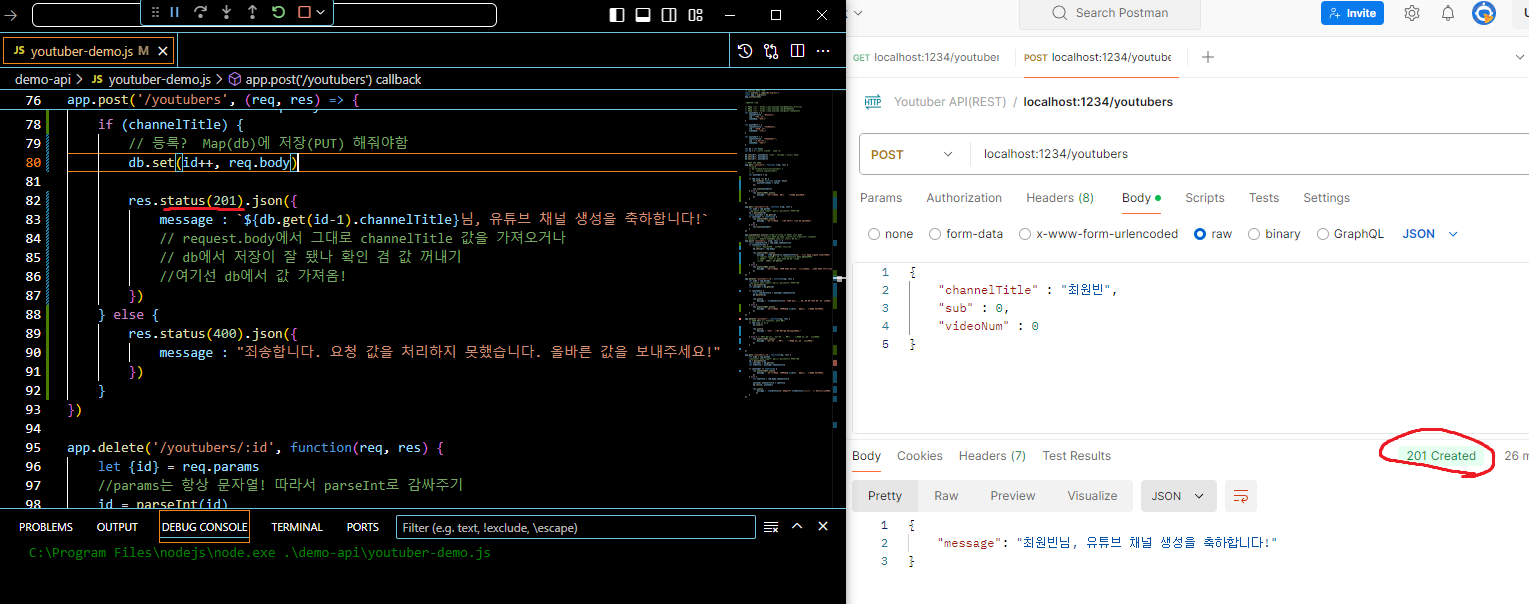Select the none body radio option
The image size is (1529, 604).
click(874, 234)
